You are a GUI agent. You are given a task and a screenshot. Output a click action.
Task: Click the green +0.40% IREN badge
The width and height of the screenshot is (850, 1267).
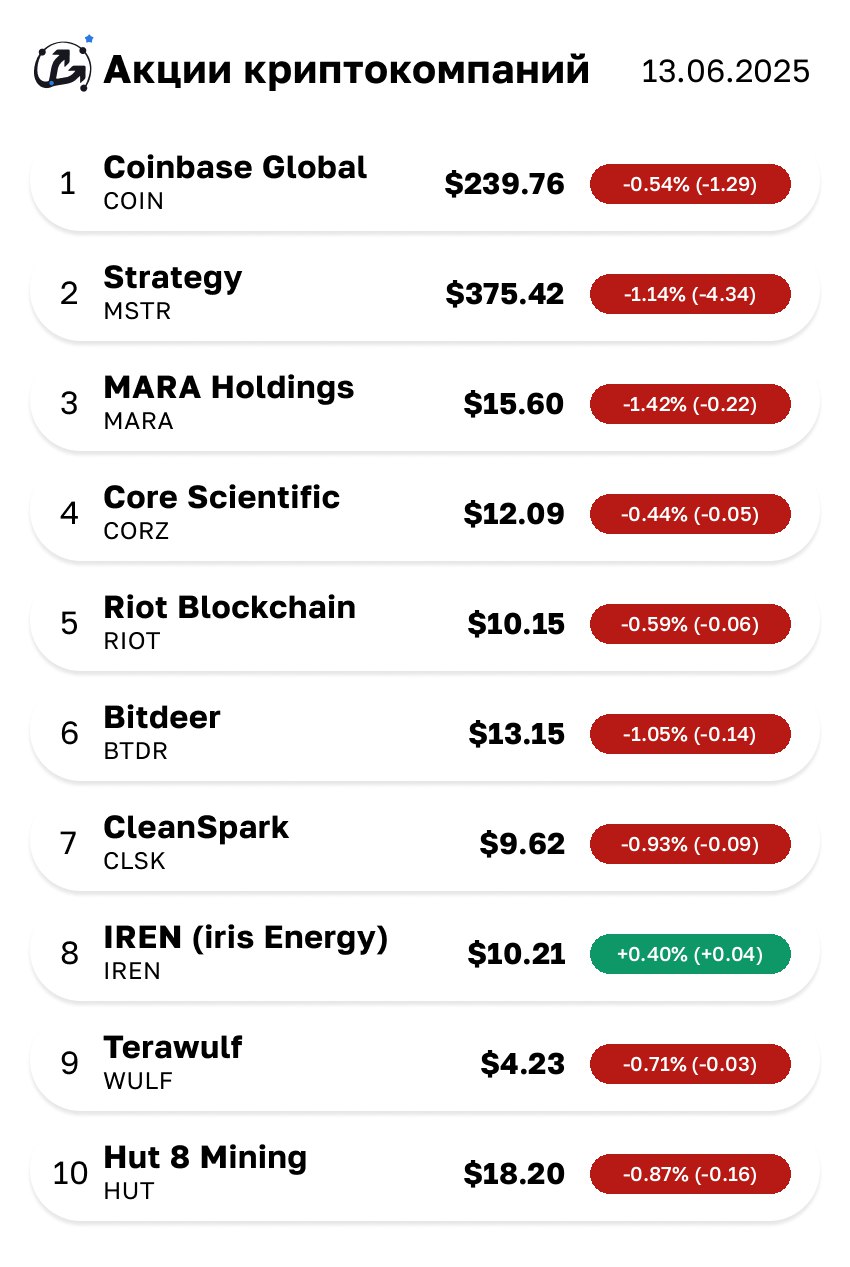[690, 954]
